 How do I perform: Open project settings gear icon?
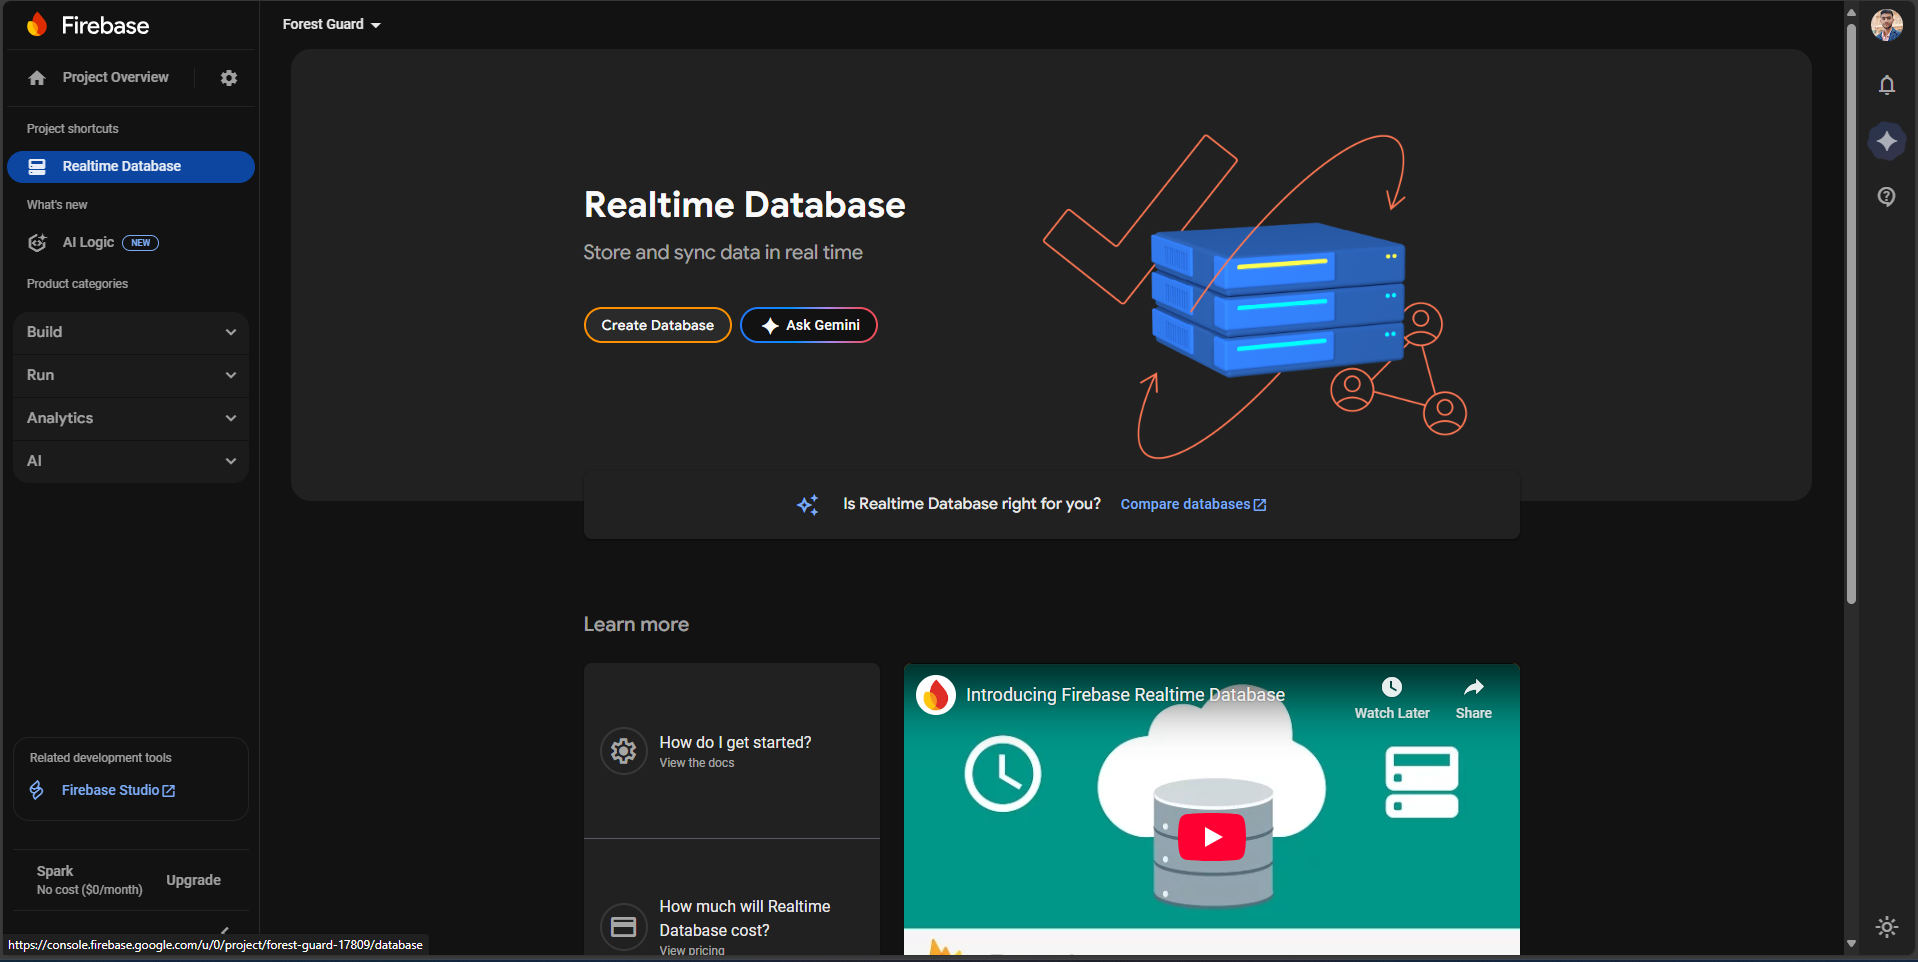click(229, 78)
